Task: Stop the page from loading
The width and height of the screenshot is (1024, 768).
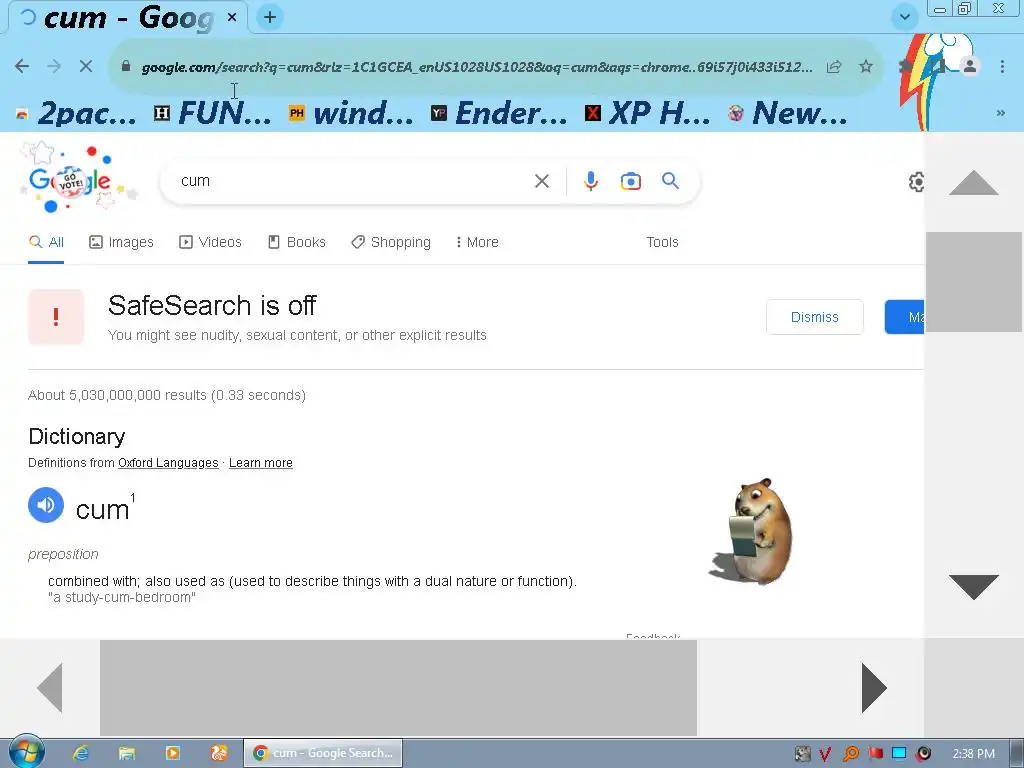Action: 86,66
